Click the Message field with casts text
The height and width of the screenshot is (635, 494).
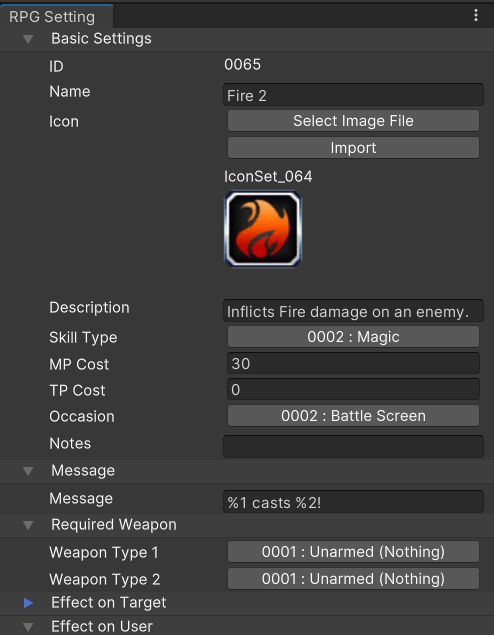click(353, 501)
